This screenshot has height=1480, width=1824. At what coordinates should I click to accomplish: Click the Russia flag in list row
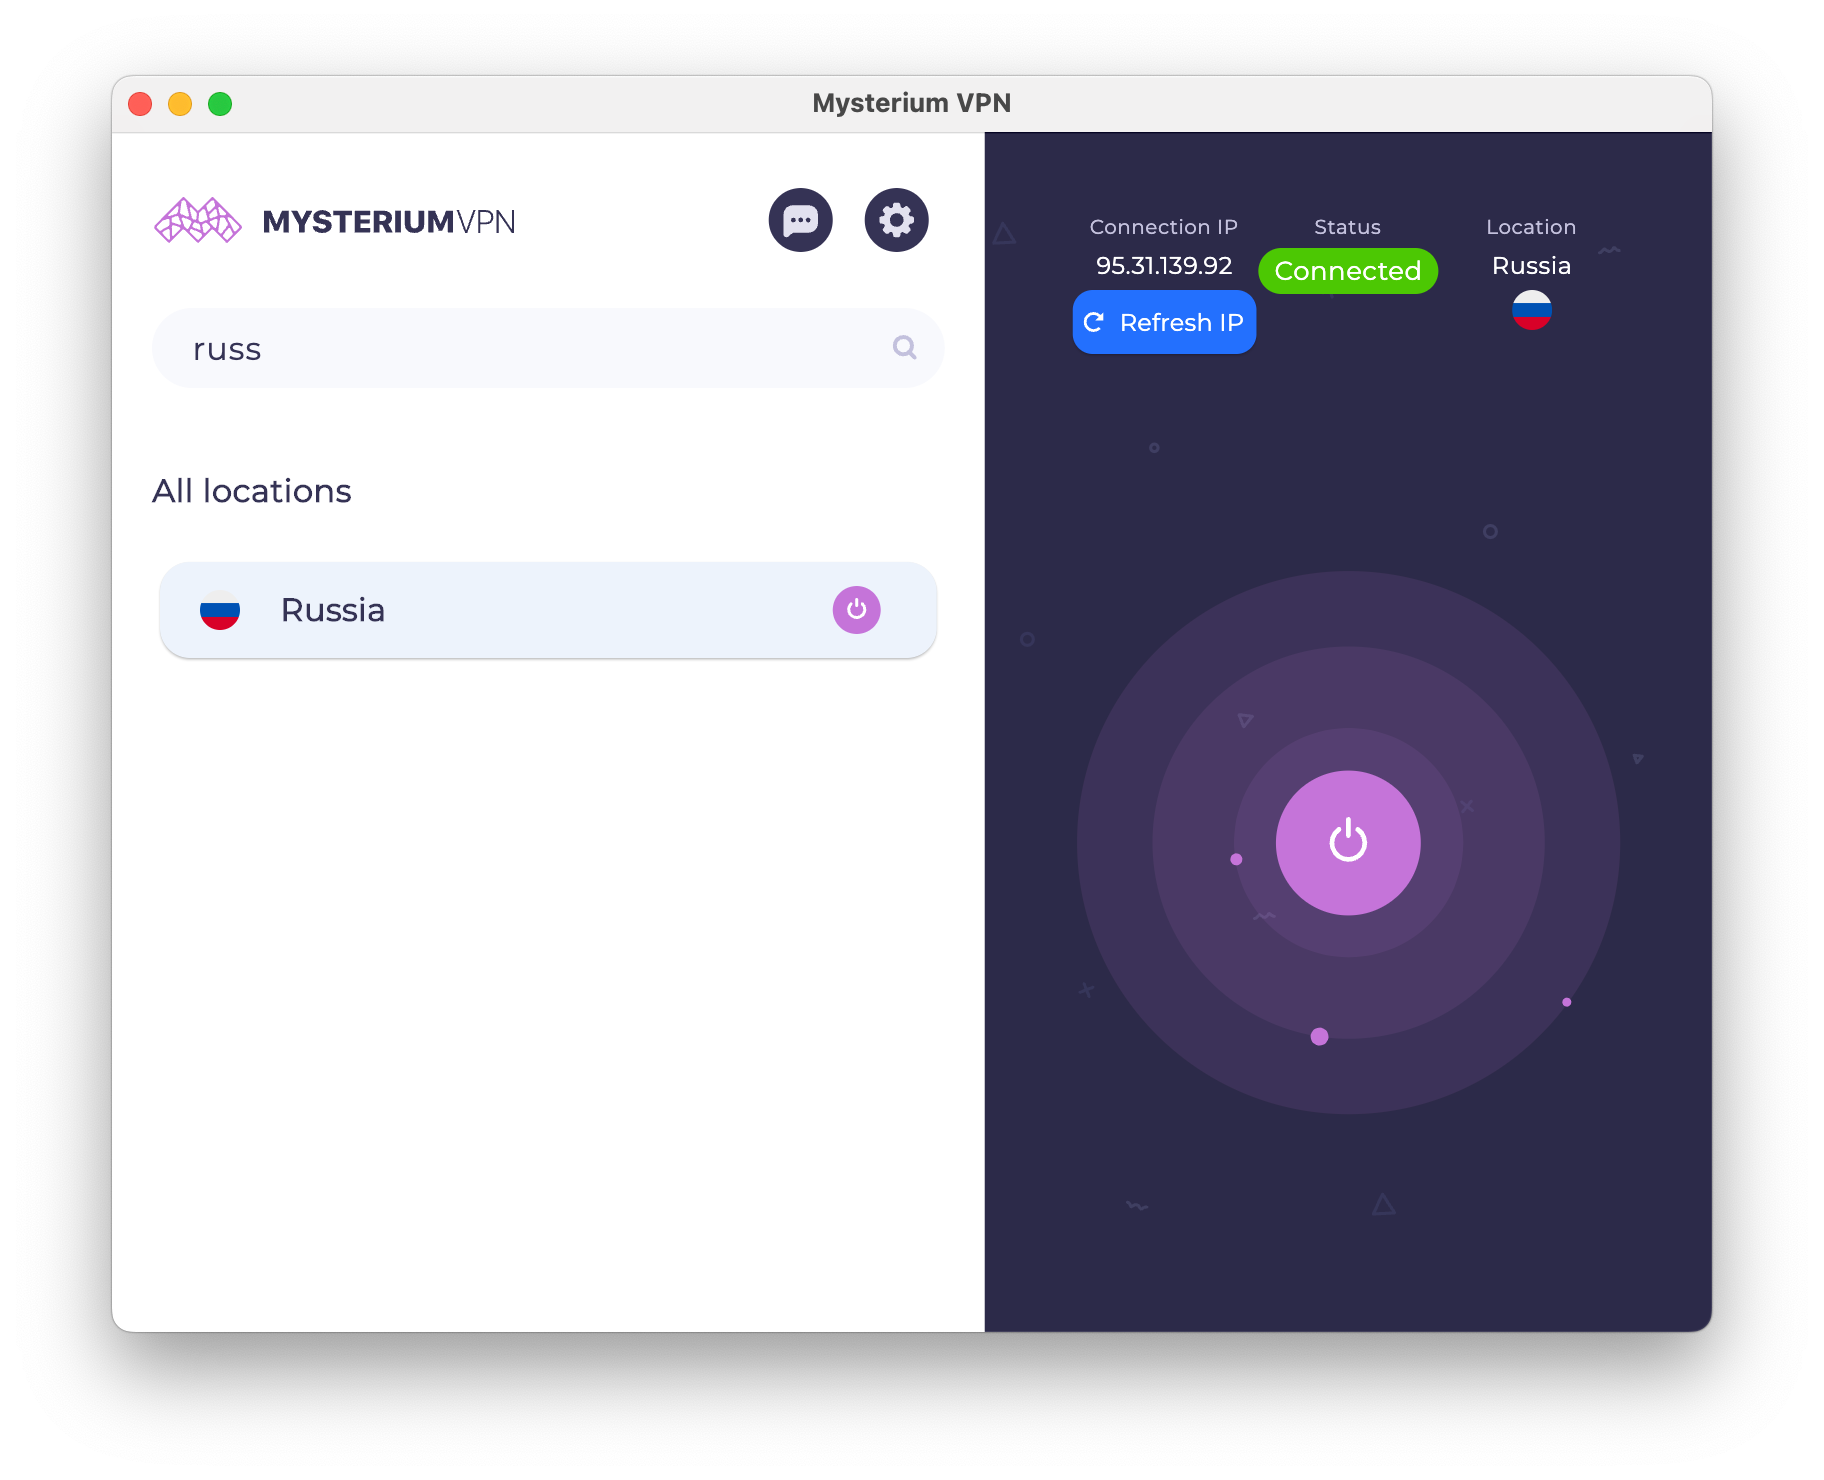(x=220, y=610)
